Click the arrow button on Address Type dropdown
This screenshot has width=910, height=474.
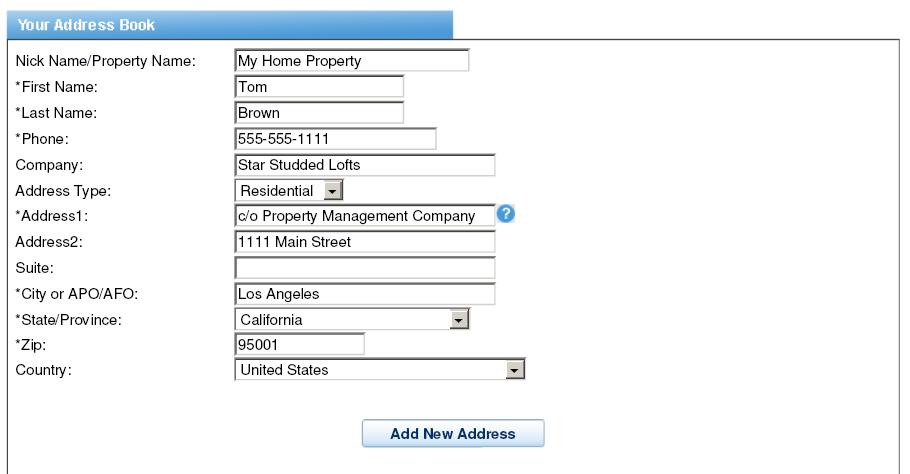332,191
